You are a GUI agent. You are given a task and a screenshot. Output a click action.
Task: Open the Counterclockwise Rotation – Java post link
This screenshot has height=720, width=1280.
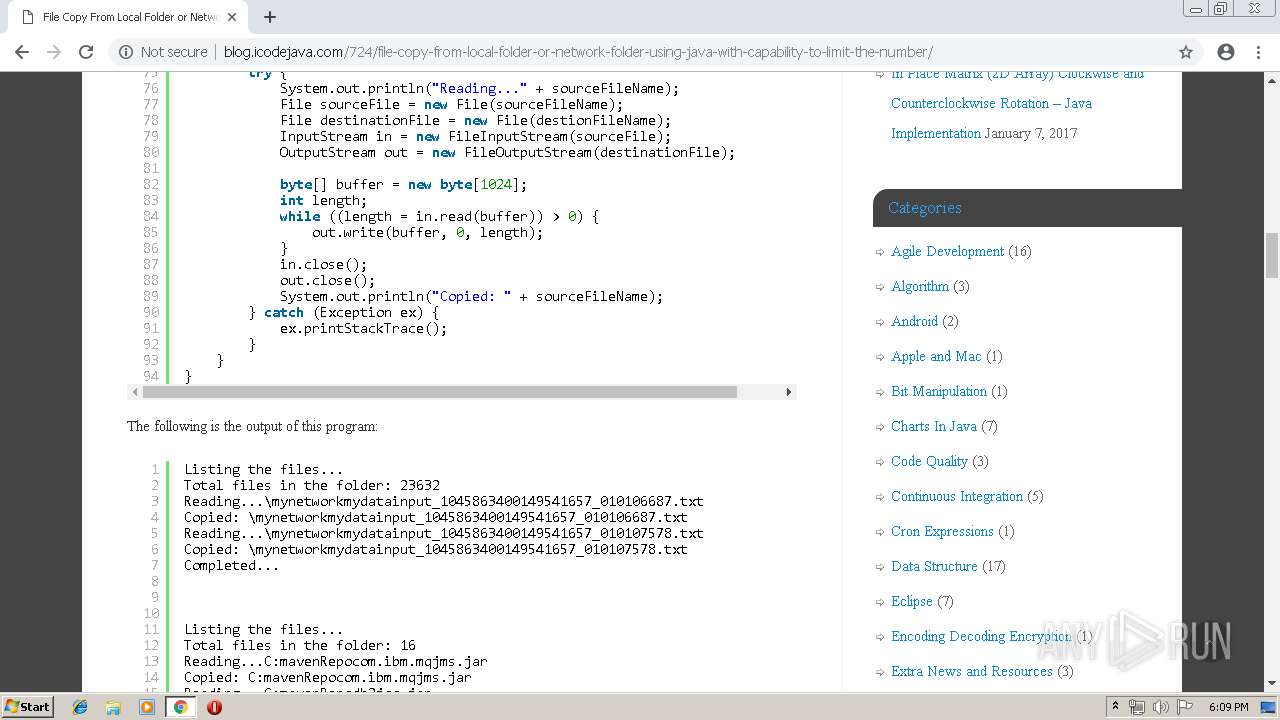pyautogui.click(x=991, y=103)
